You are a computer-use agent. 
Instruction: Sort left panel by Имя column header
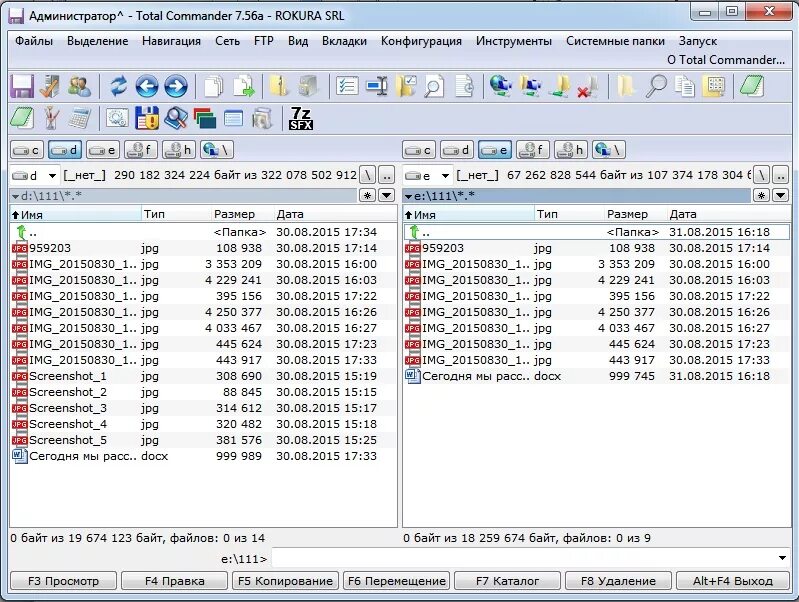(x=75, y=214)
